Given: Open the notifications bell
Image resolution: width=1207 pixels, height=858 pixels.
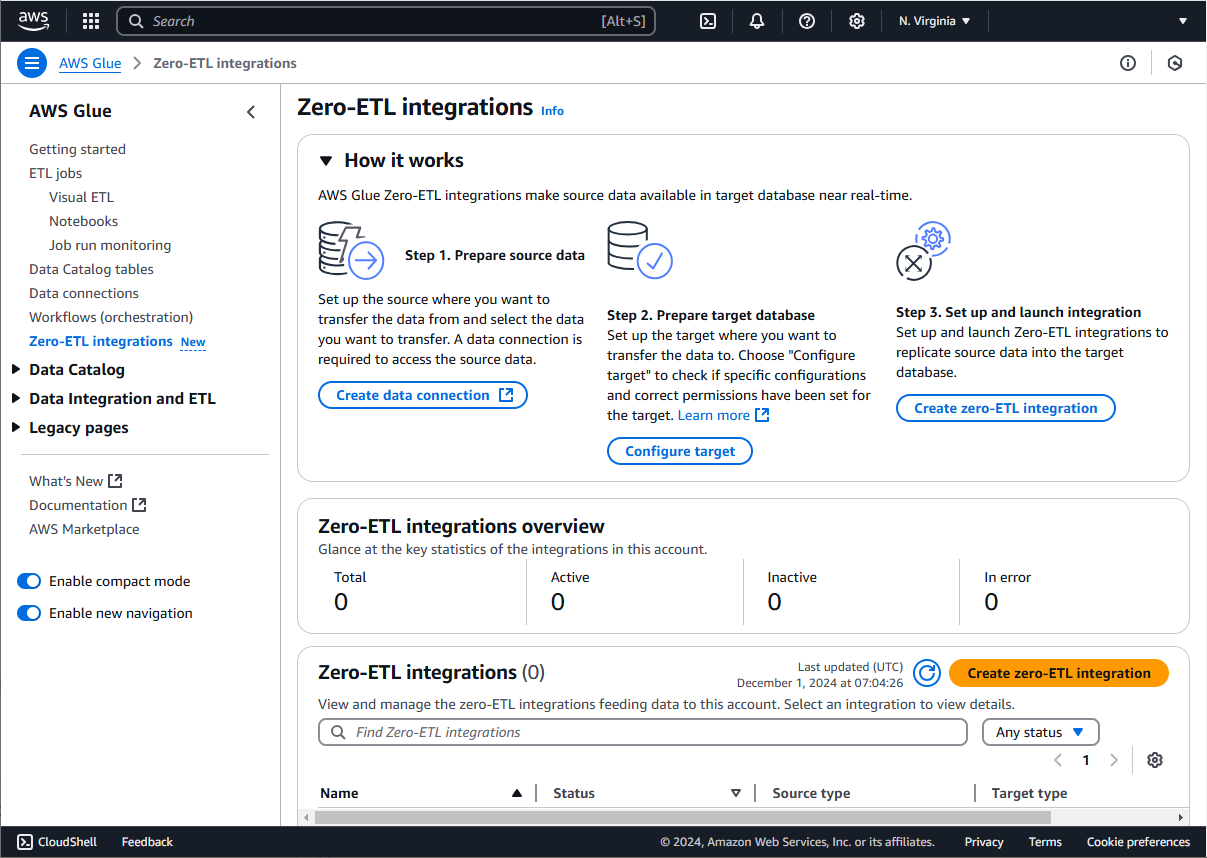Looking at the screenshot, I should click(757, 20).
